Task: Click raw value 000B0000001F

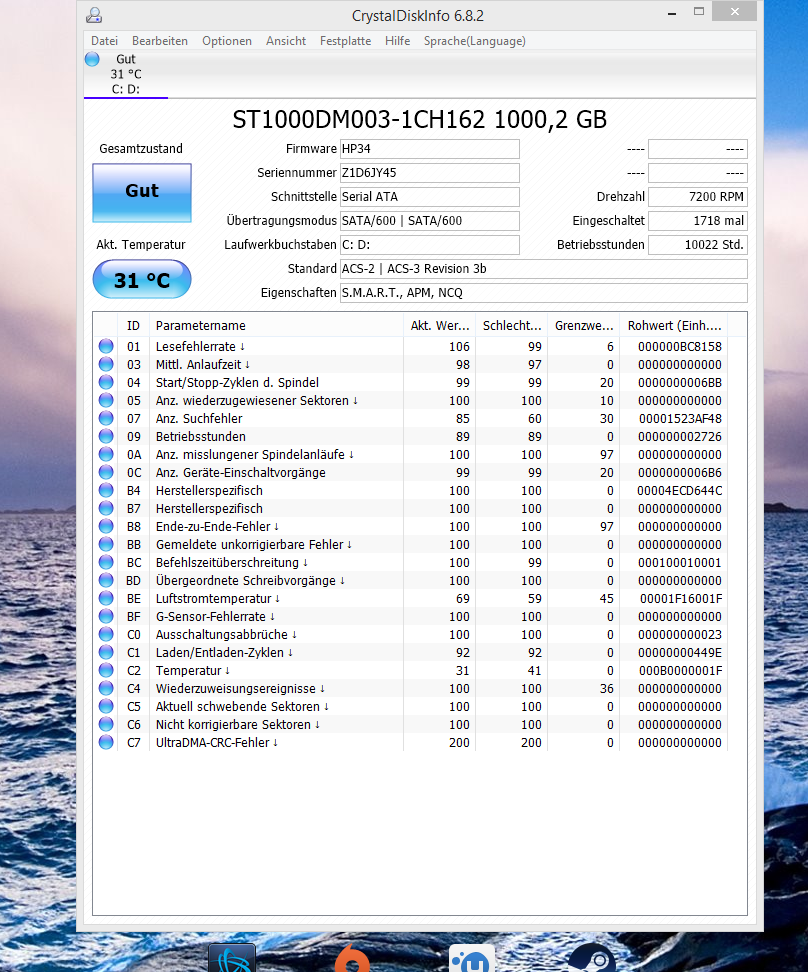Action: [x=680, y=670]
